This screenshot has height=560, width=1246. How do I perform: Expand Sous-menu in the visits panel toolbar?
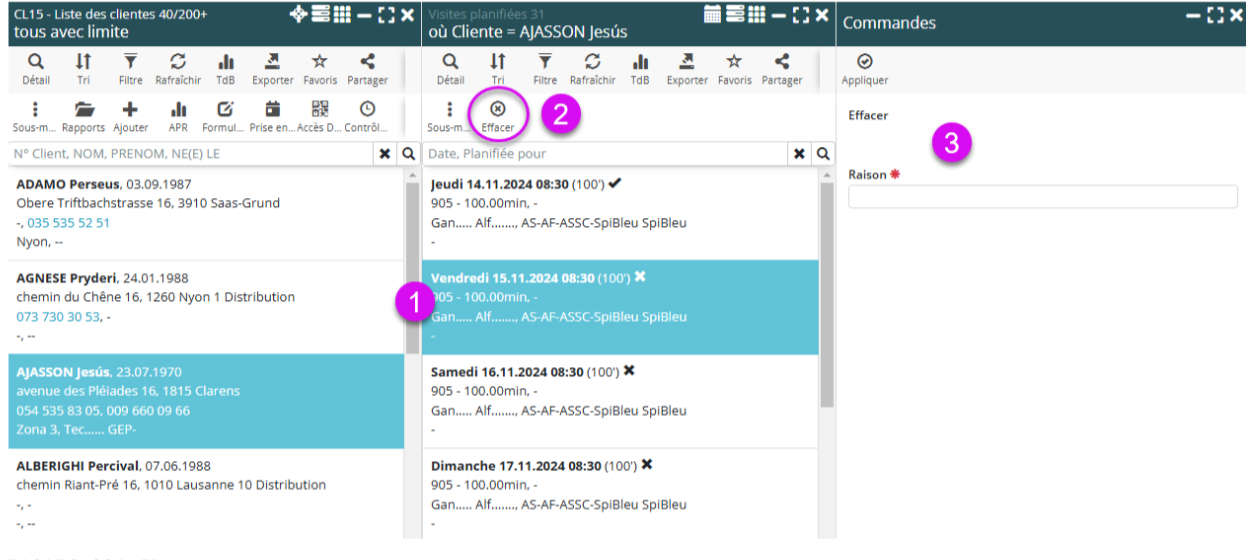tap(449, 116)
